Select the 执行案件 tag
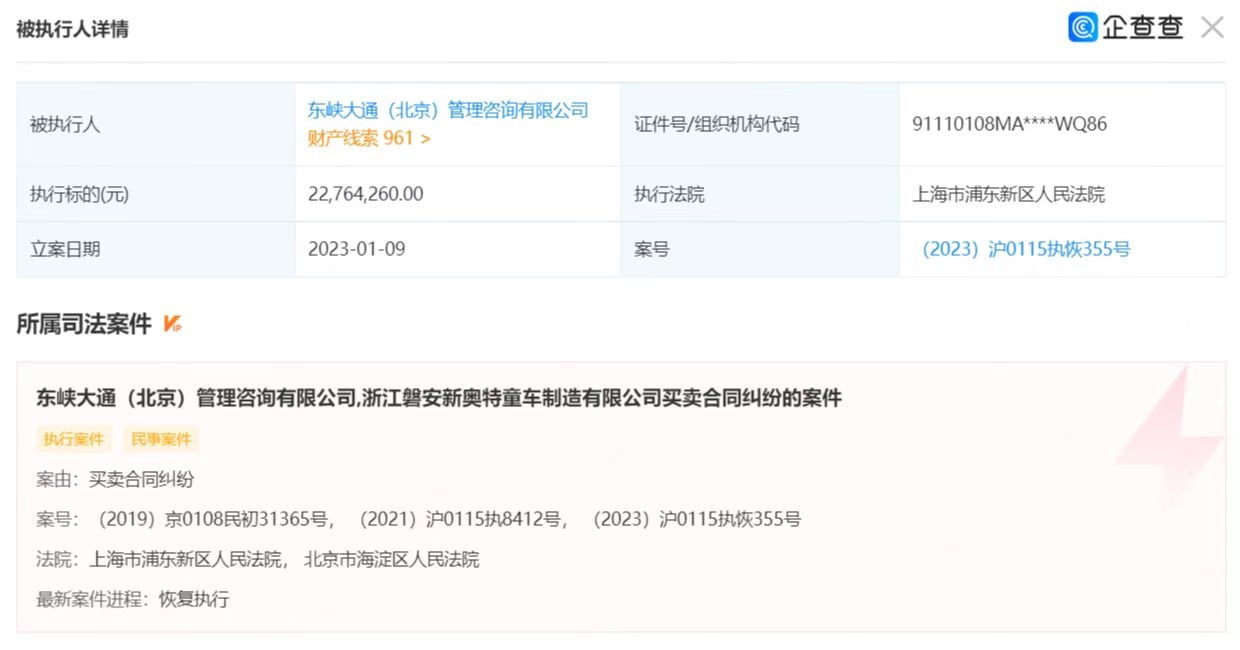The image size is (1240, 650). point(74,439)
